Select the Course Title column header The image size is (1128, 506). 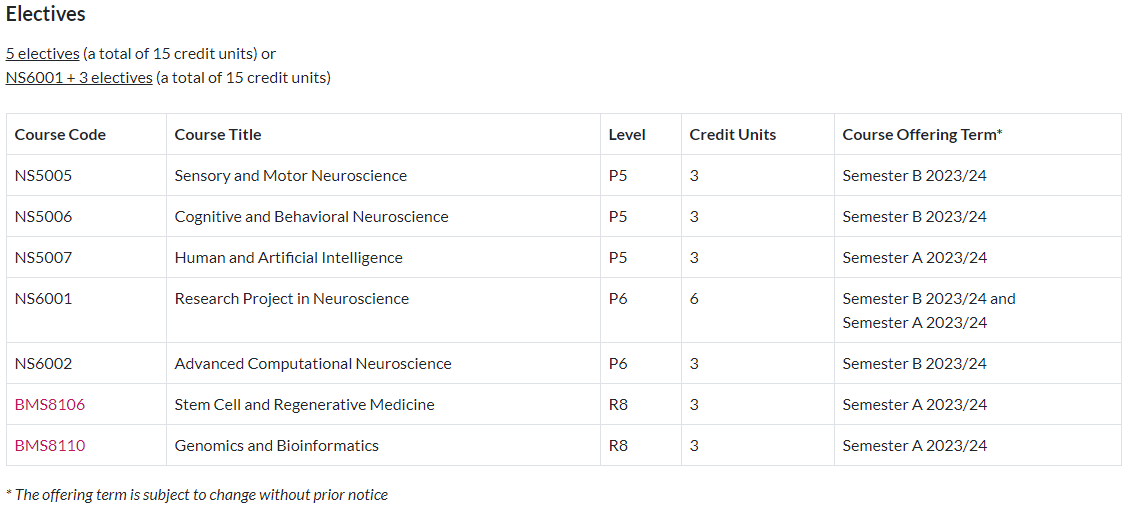(x=218, y=135)
